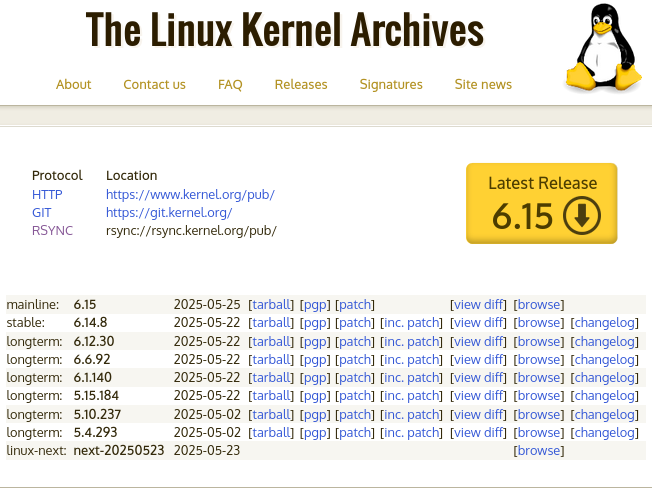652x488 pixels.
Task: Browse the longterm 6.6.92 tree
Action: pyautogui.click(x=539, y=360)
